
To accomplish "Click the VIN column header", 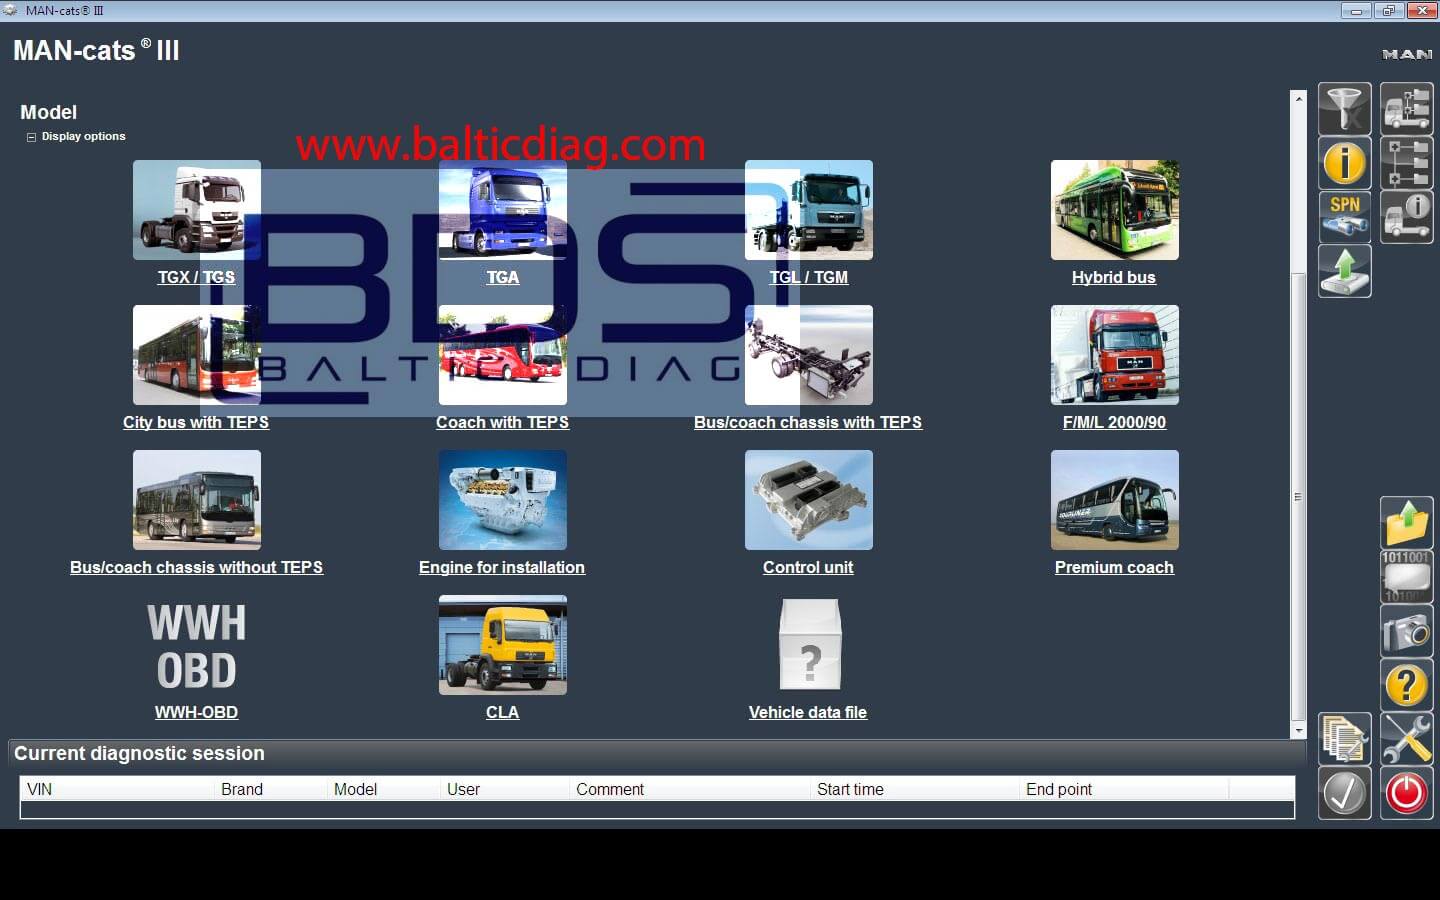I will point(117,789).
